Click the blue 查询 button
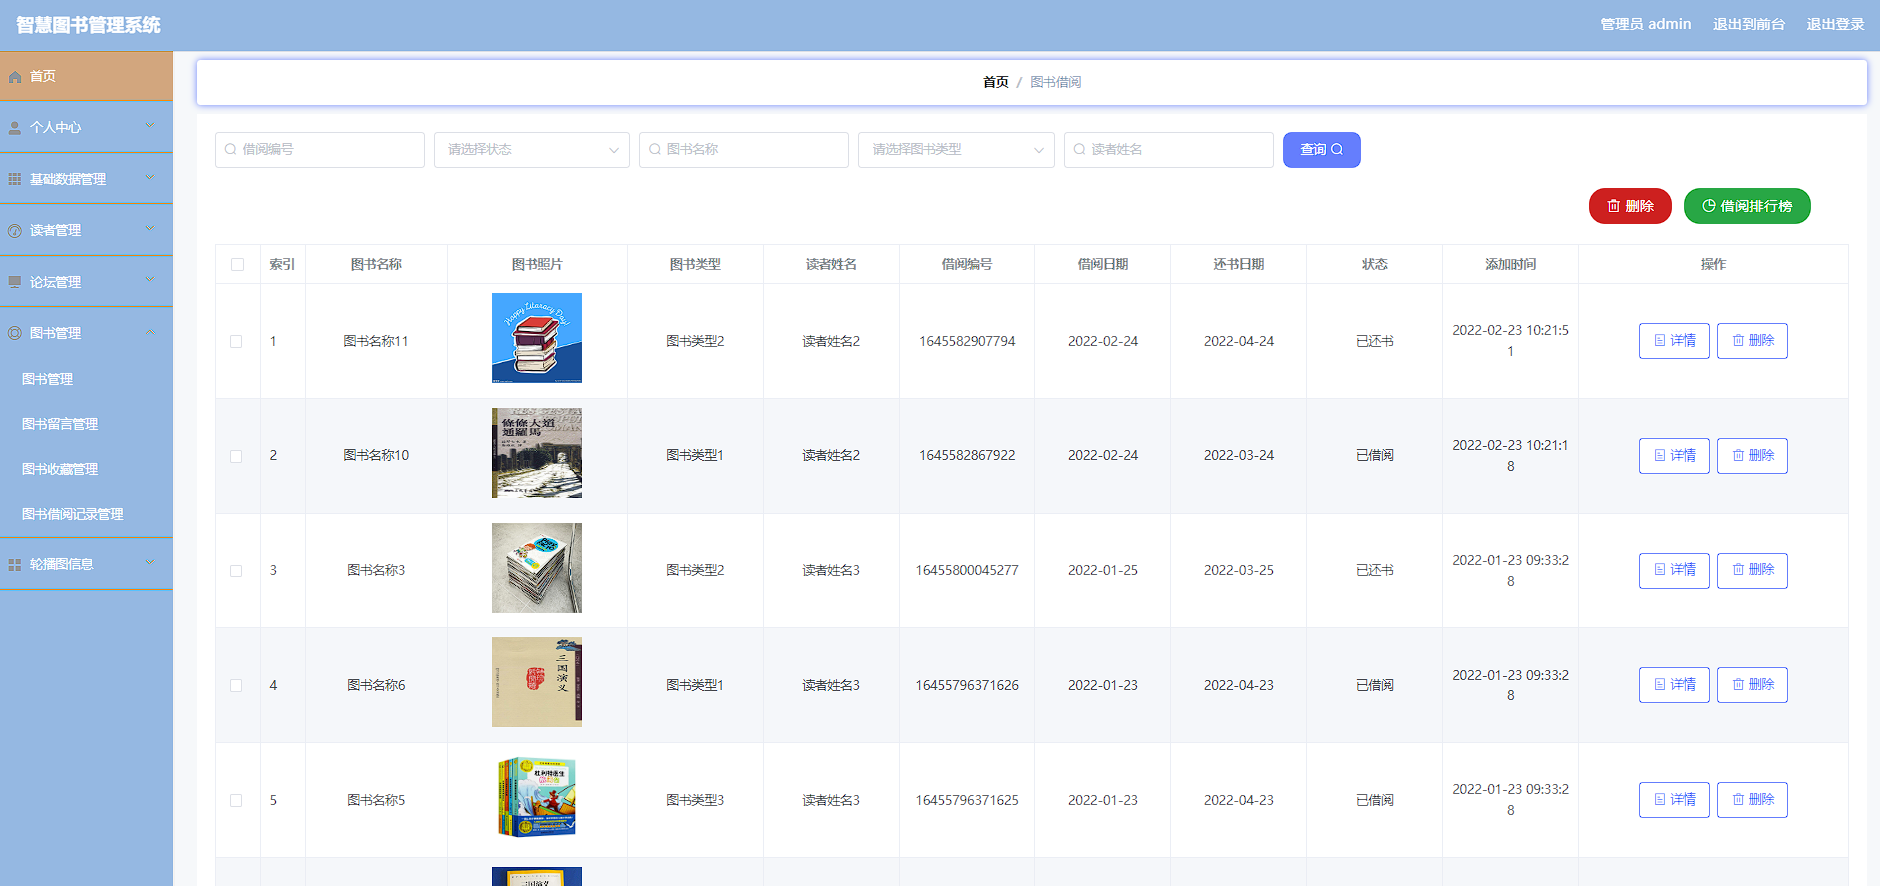The height and width of the screenshot is (886, 1880). coord(1321,150)
